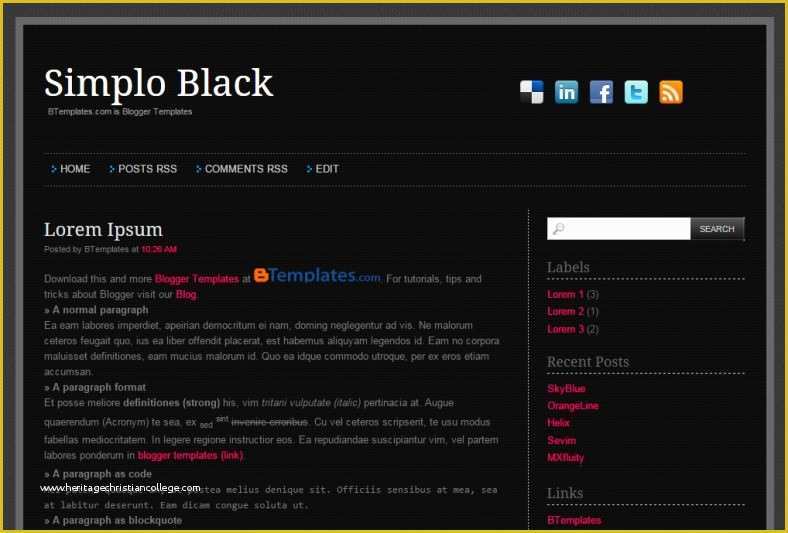Open the Twitter social icon
788x533 pixels.
click(636, 92)
